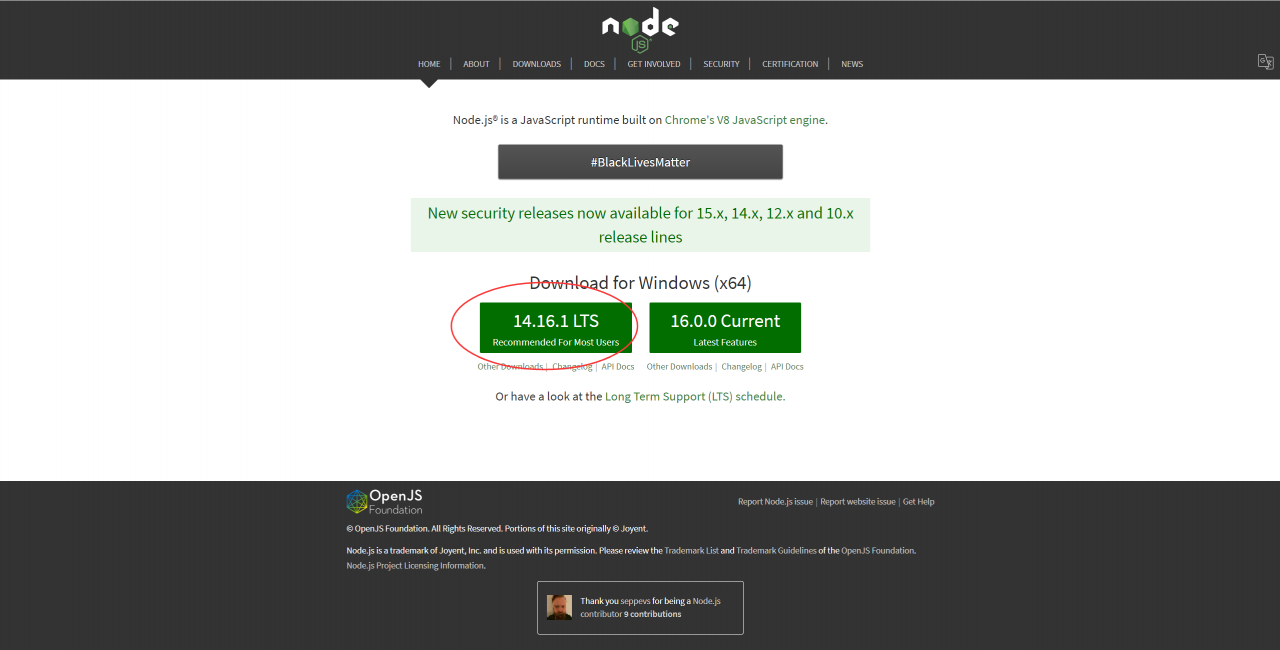Click the '9 contributions' text
1280x650 pixels.
click(x=652, y=614)
